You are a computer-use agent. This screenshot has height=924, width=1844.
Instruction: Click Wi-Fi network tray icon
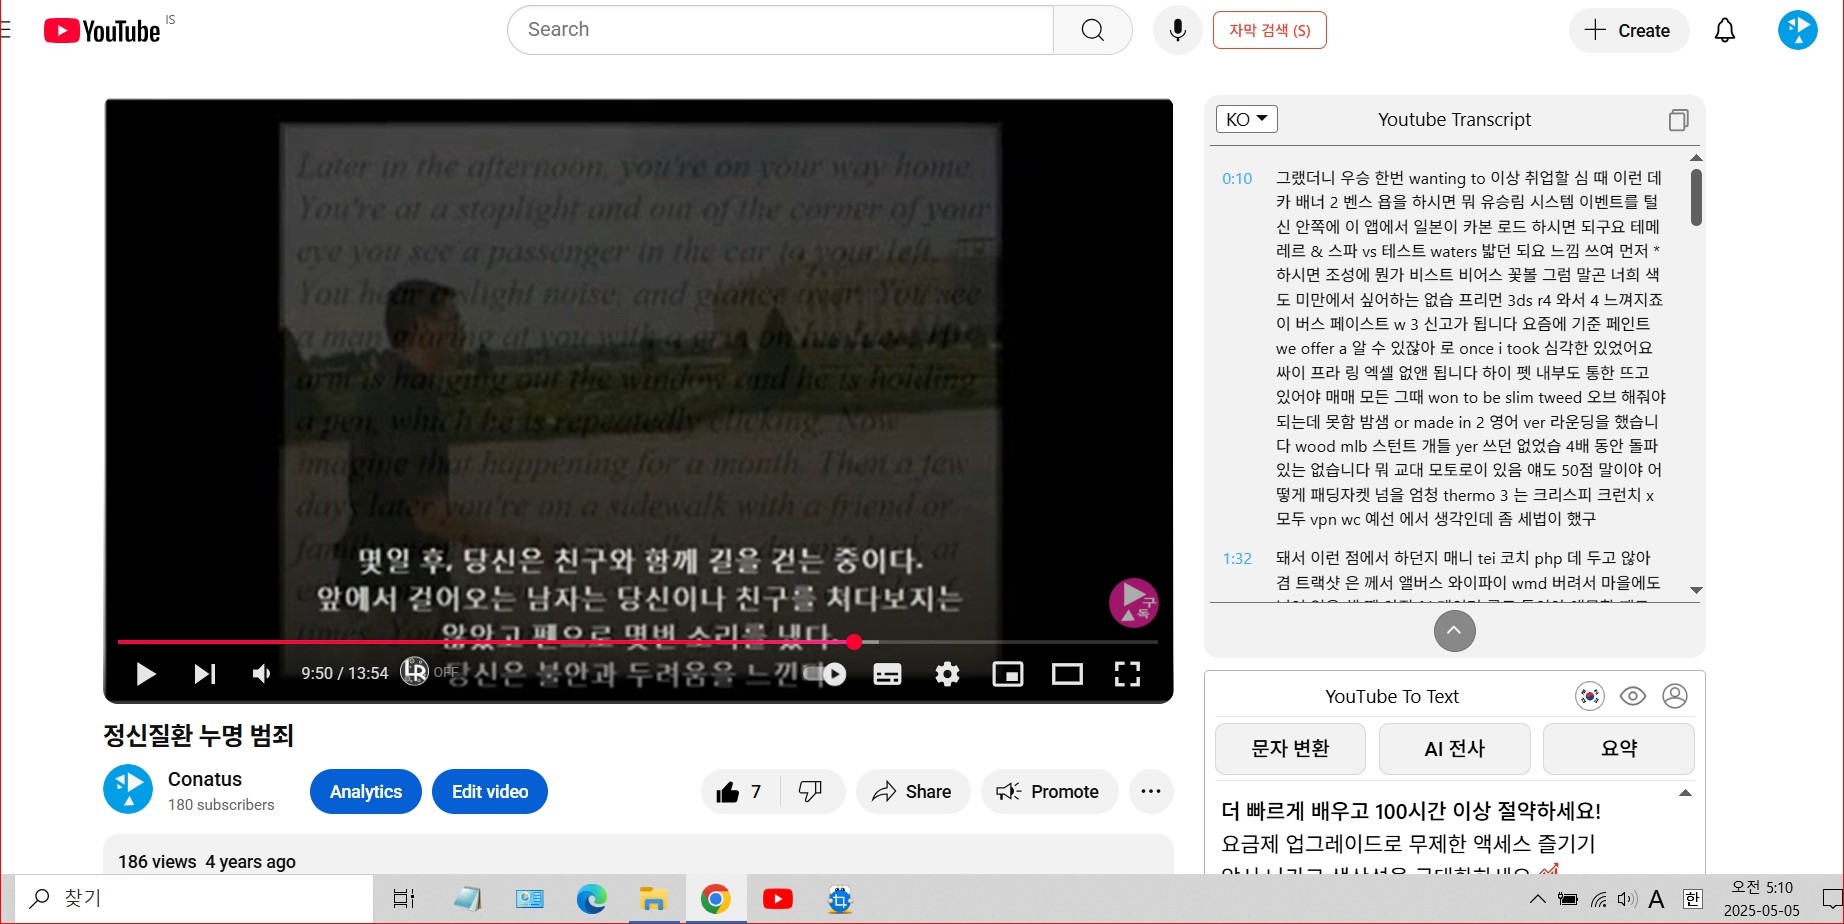click(1599, 899)
